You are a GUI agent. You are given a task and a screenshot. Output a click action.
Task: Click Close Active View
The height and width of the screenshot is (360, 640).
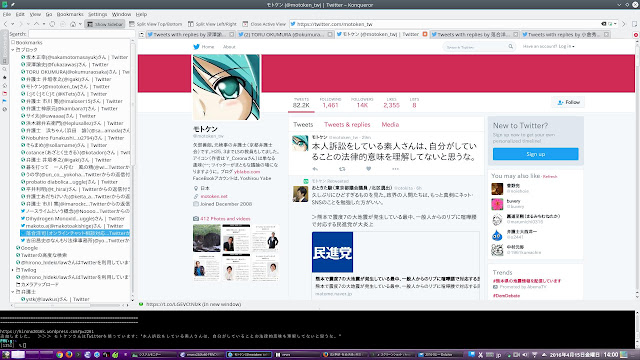(x=264, y=24)
